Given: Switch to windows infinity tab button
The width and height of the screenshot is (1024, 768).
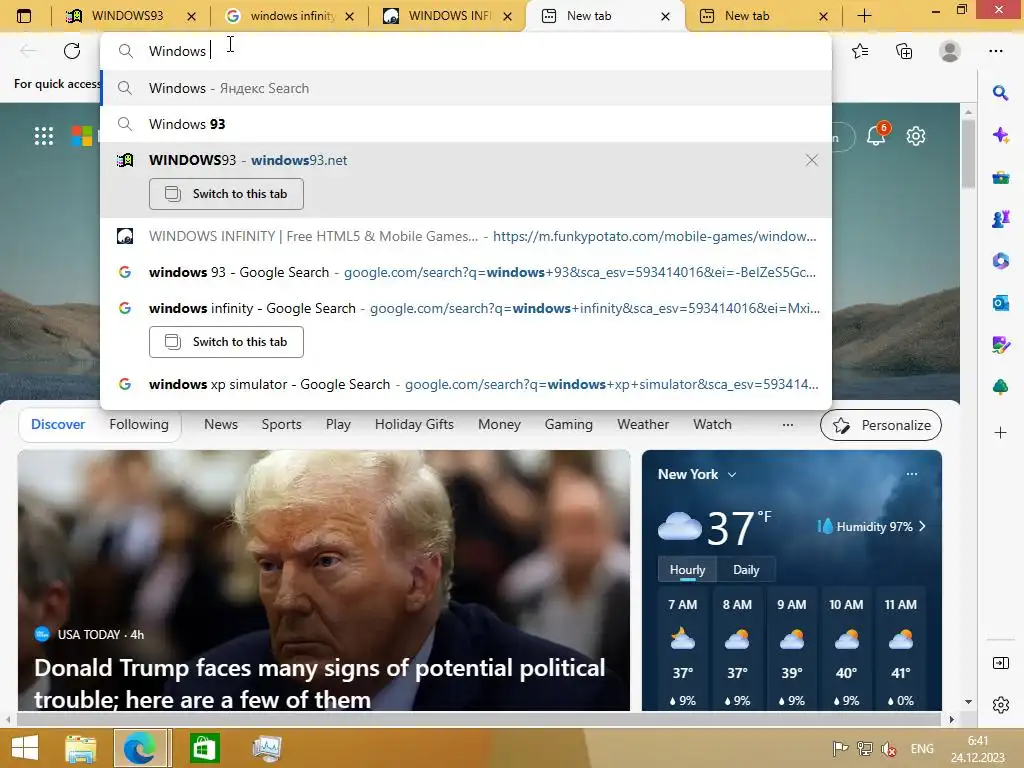Looking at the screenshot, I should click(x=226, y=342).
